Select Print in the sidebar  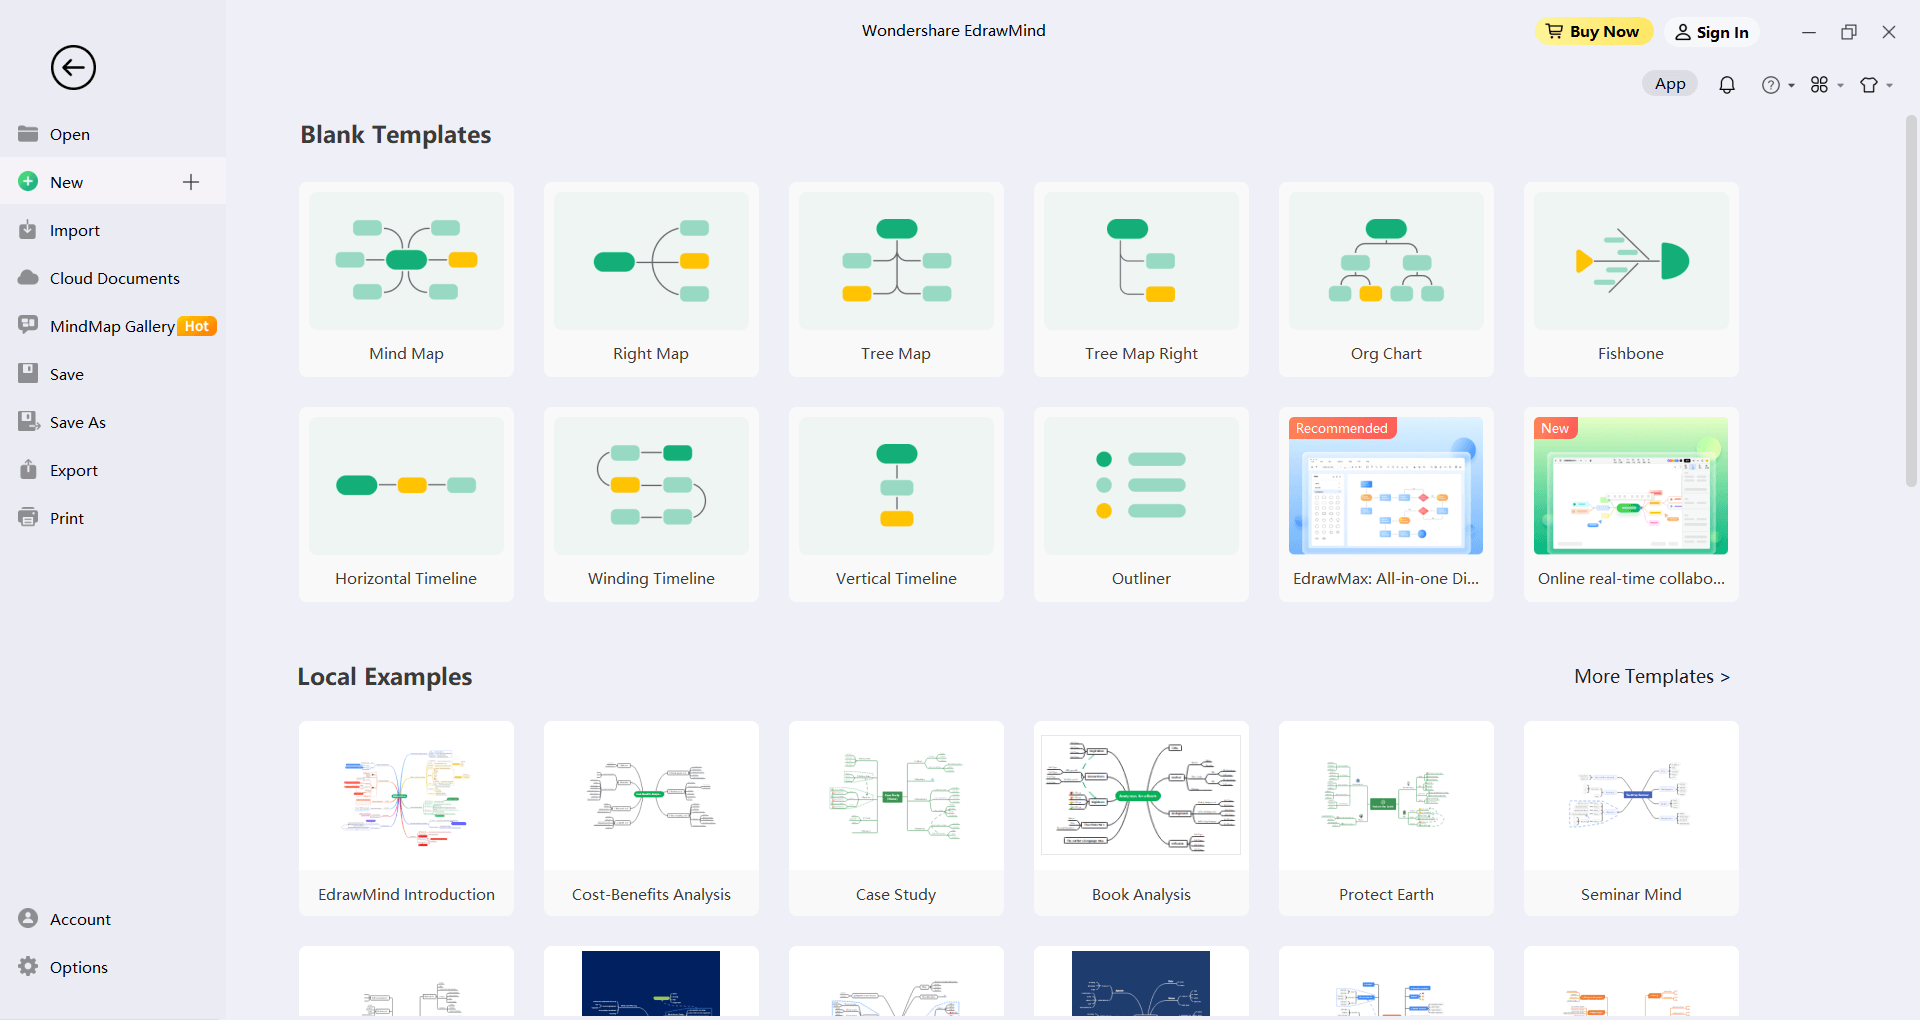[113, 518]
